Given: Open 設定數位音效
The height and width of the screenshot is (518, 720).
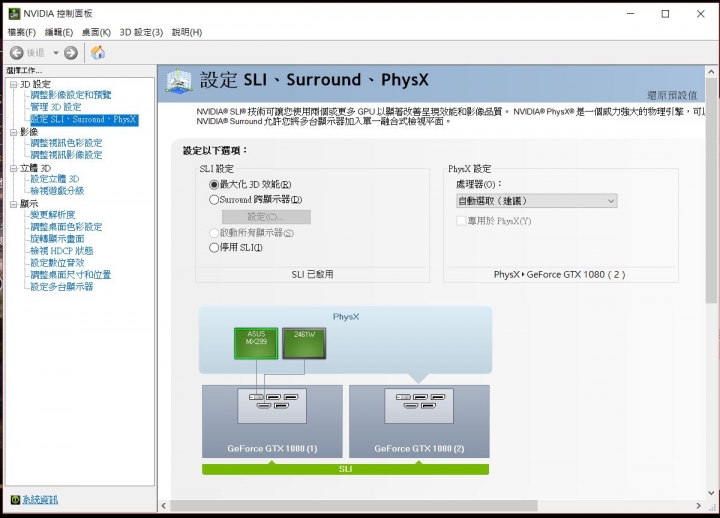Looking at the screenshot, I should point(57,263).
